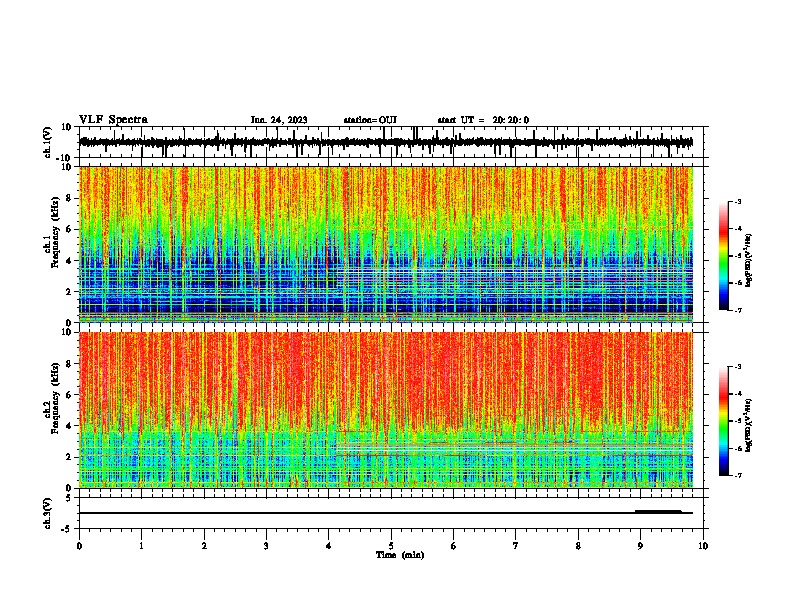Click the time axis tick label '2'
792x612 pixels.
coord(204,546)
